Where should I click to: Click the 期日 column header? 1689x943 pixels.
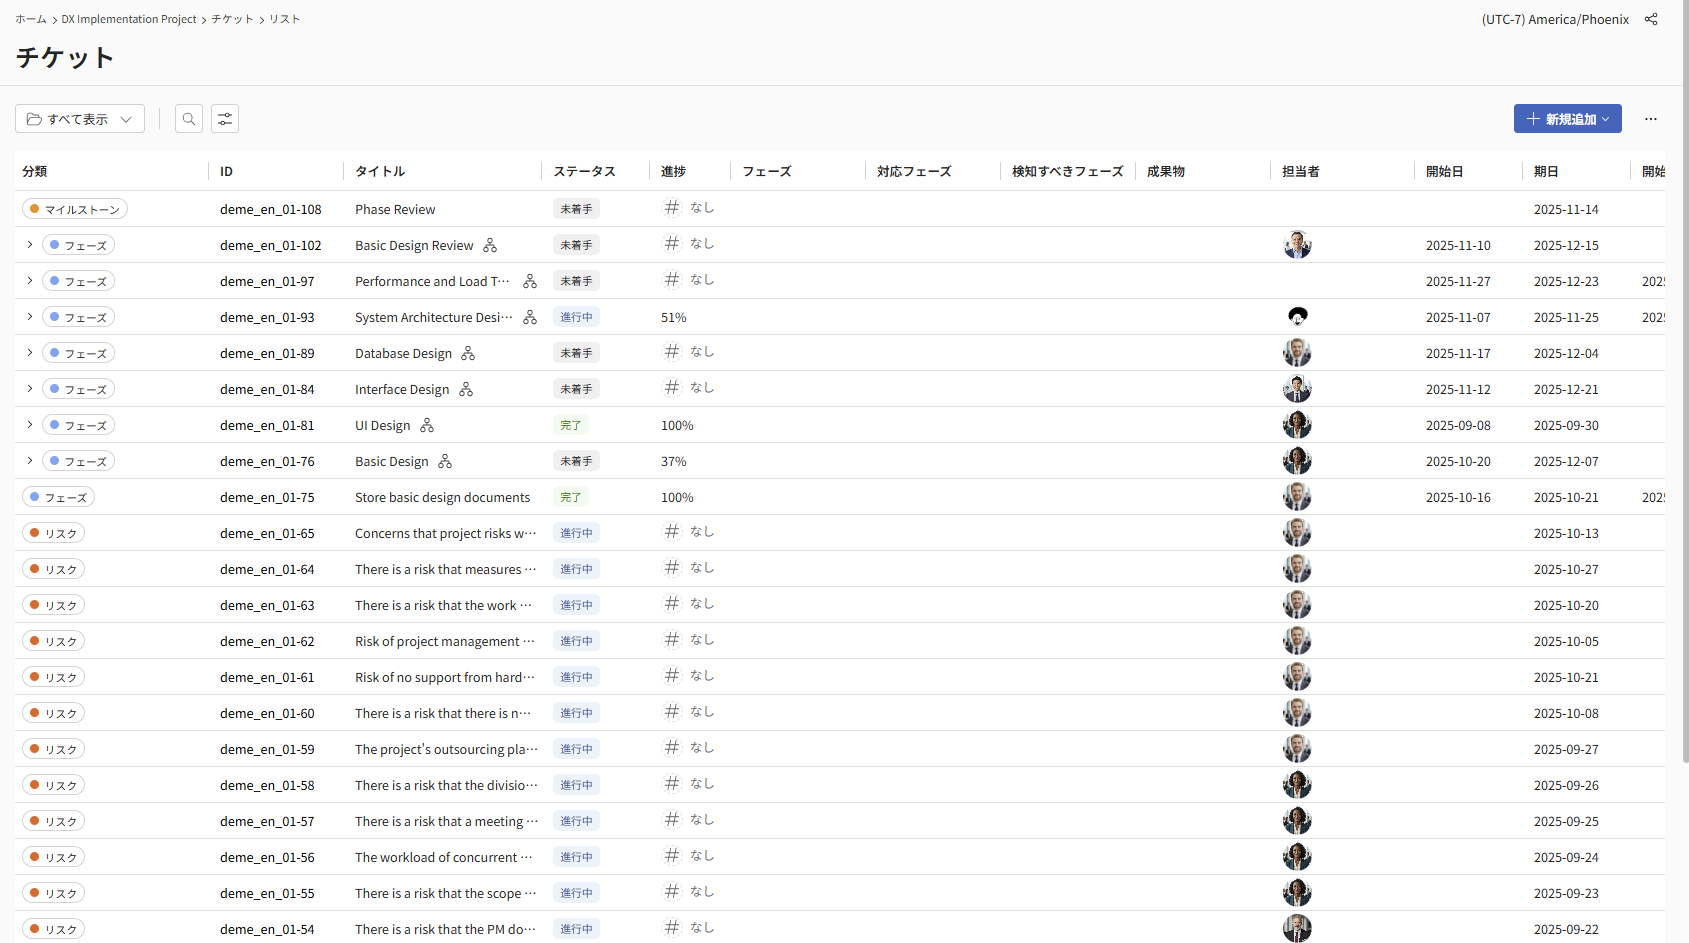pyautogui.click(x=1546, y=171)
